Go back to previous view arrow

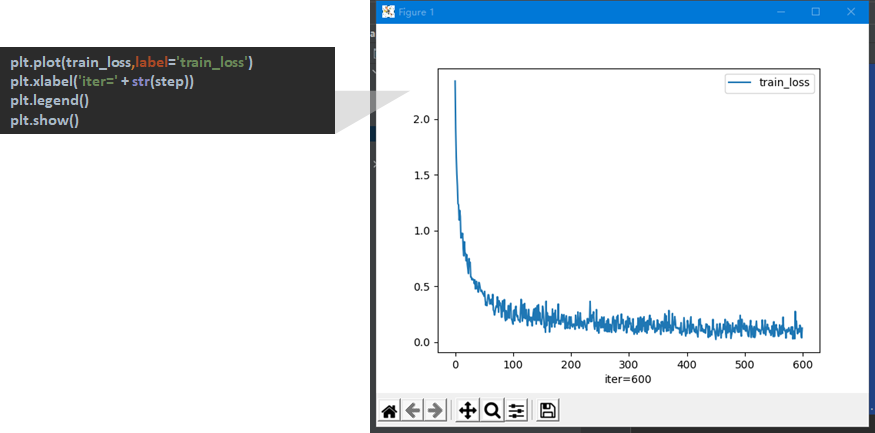click(413, 410)
